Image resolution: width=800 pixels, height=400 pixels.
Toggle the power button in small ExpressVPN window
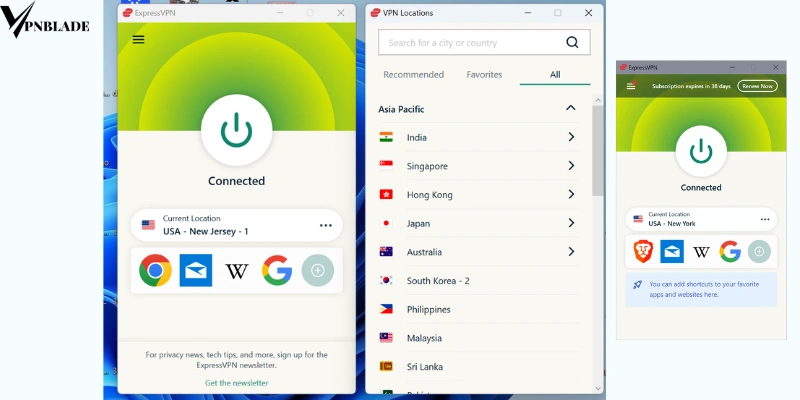[701, 152]
